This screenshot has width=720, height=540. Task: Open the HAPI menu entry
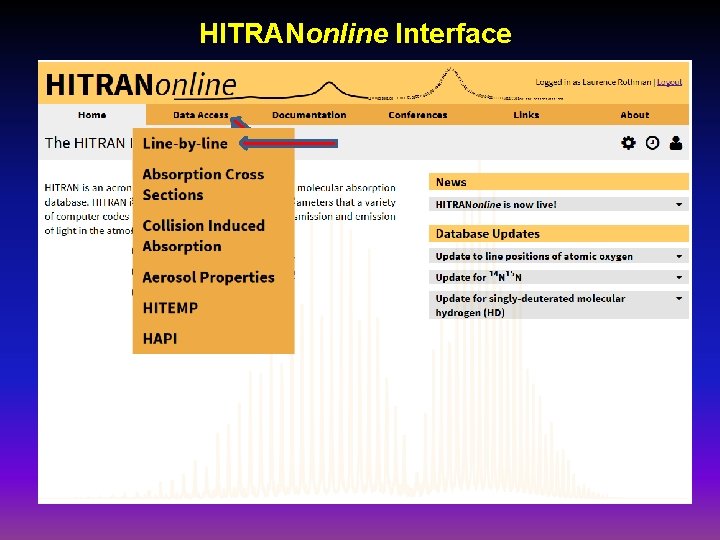[x=160, y=339]
